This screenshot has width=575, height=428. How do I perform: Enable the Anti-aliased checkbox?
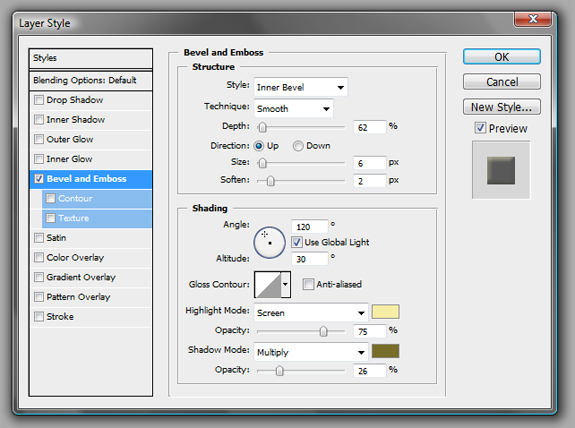[308, 284]
